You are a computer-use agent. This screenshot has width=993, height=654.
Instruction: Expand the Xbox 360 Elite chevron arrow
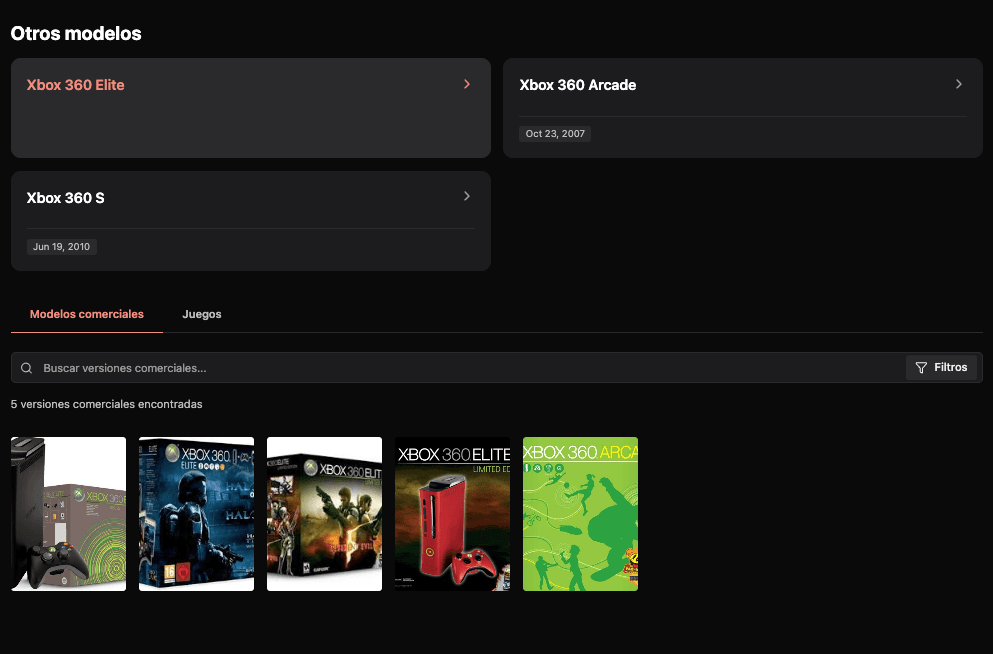click(x=467, y=85)
